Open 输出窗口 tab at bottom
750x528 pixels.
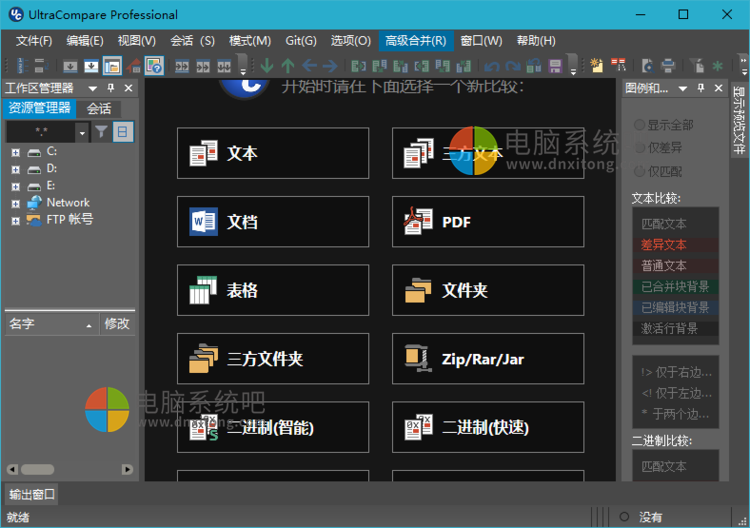32,495
